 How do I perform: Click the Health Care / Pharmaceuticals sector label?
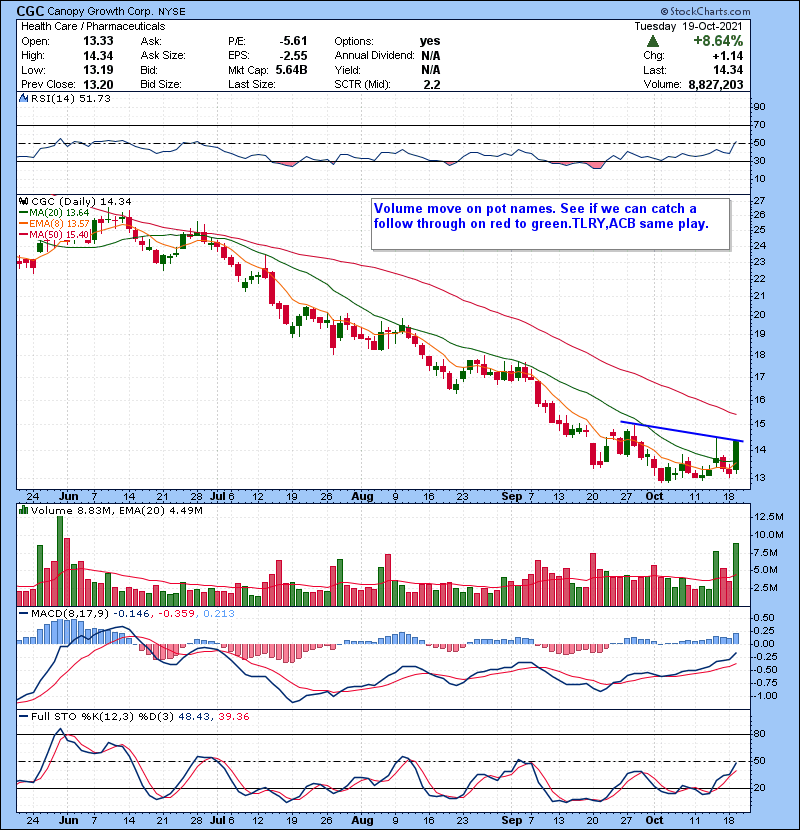93,26
